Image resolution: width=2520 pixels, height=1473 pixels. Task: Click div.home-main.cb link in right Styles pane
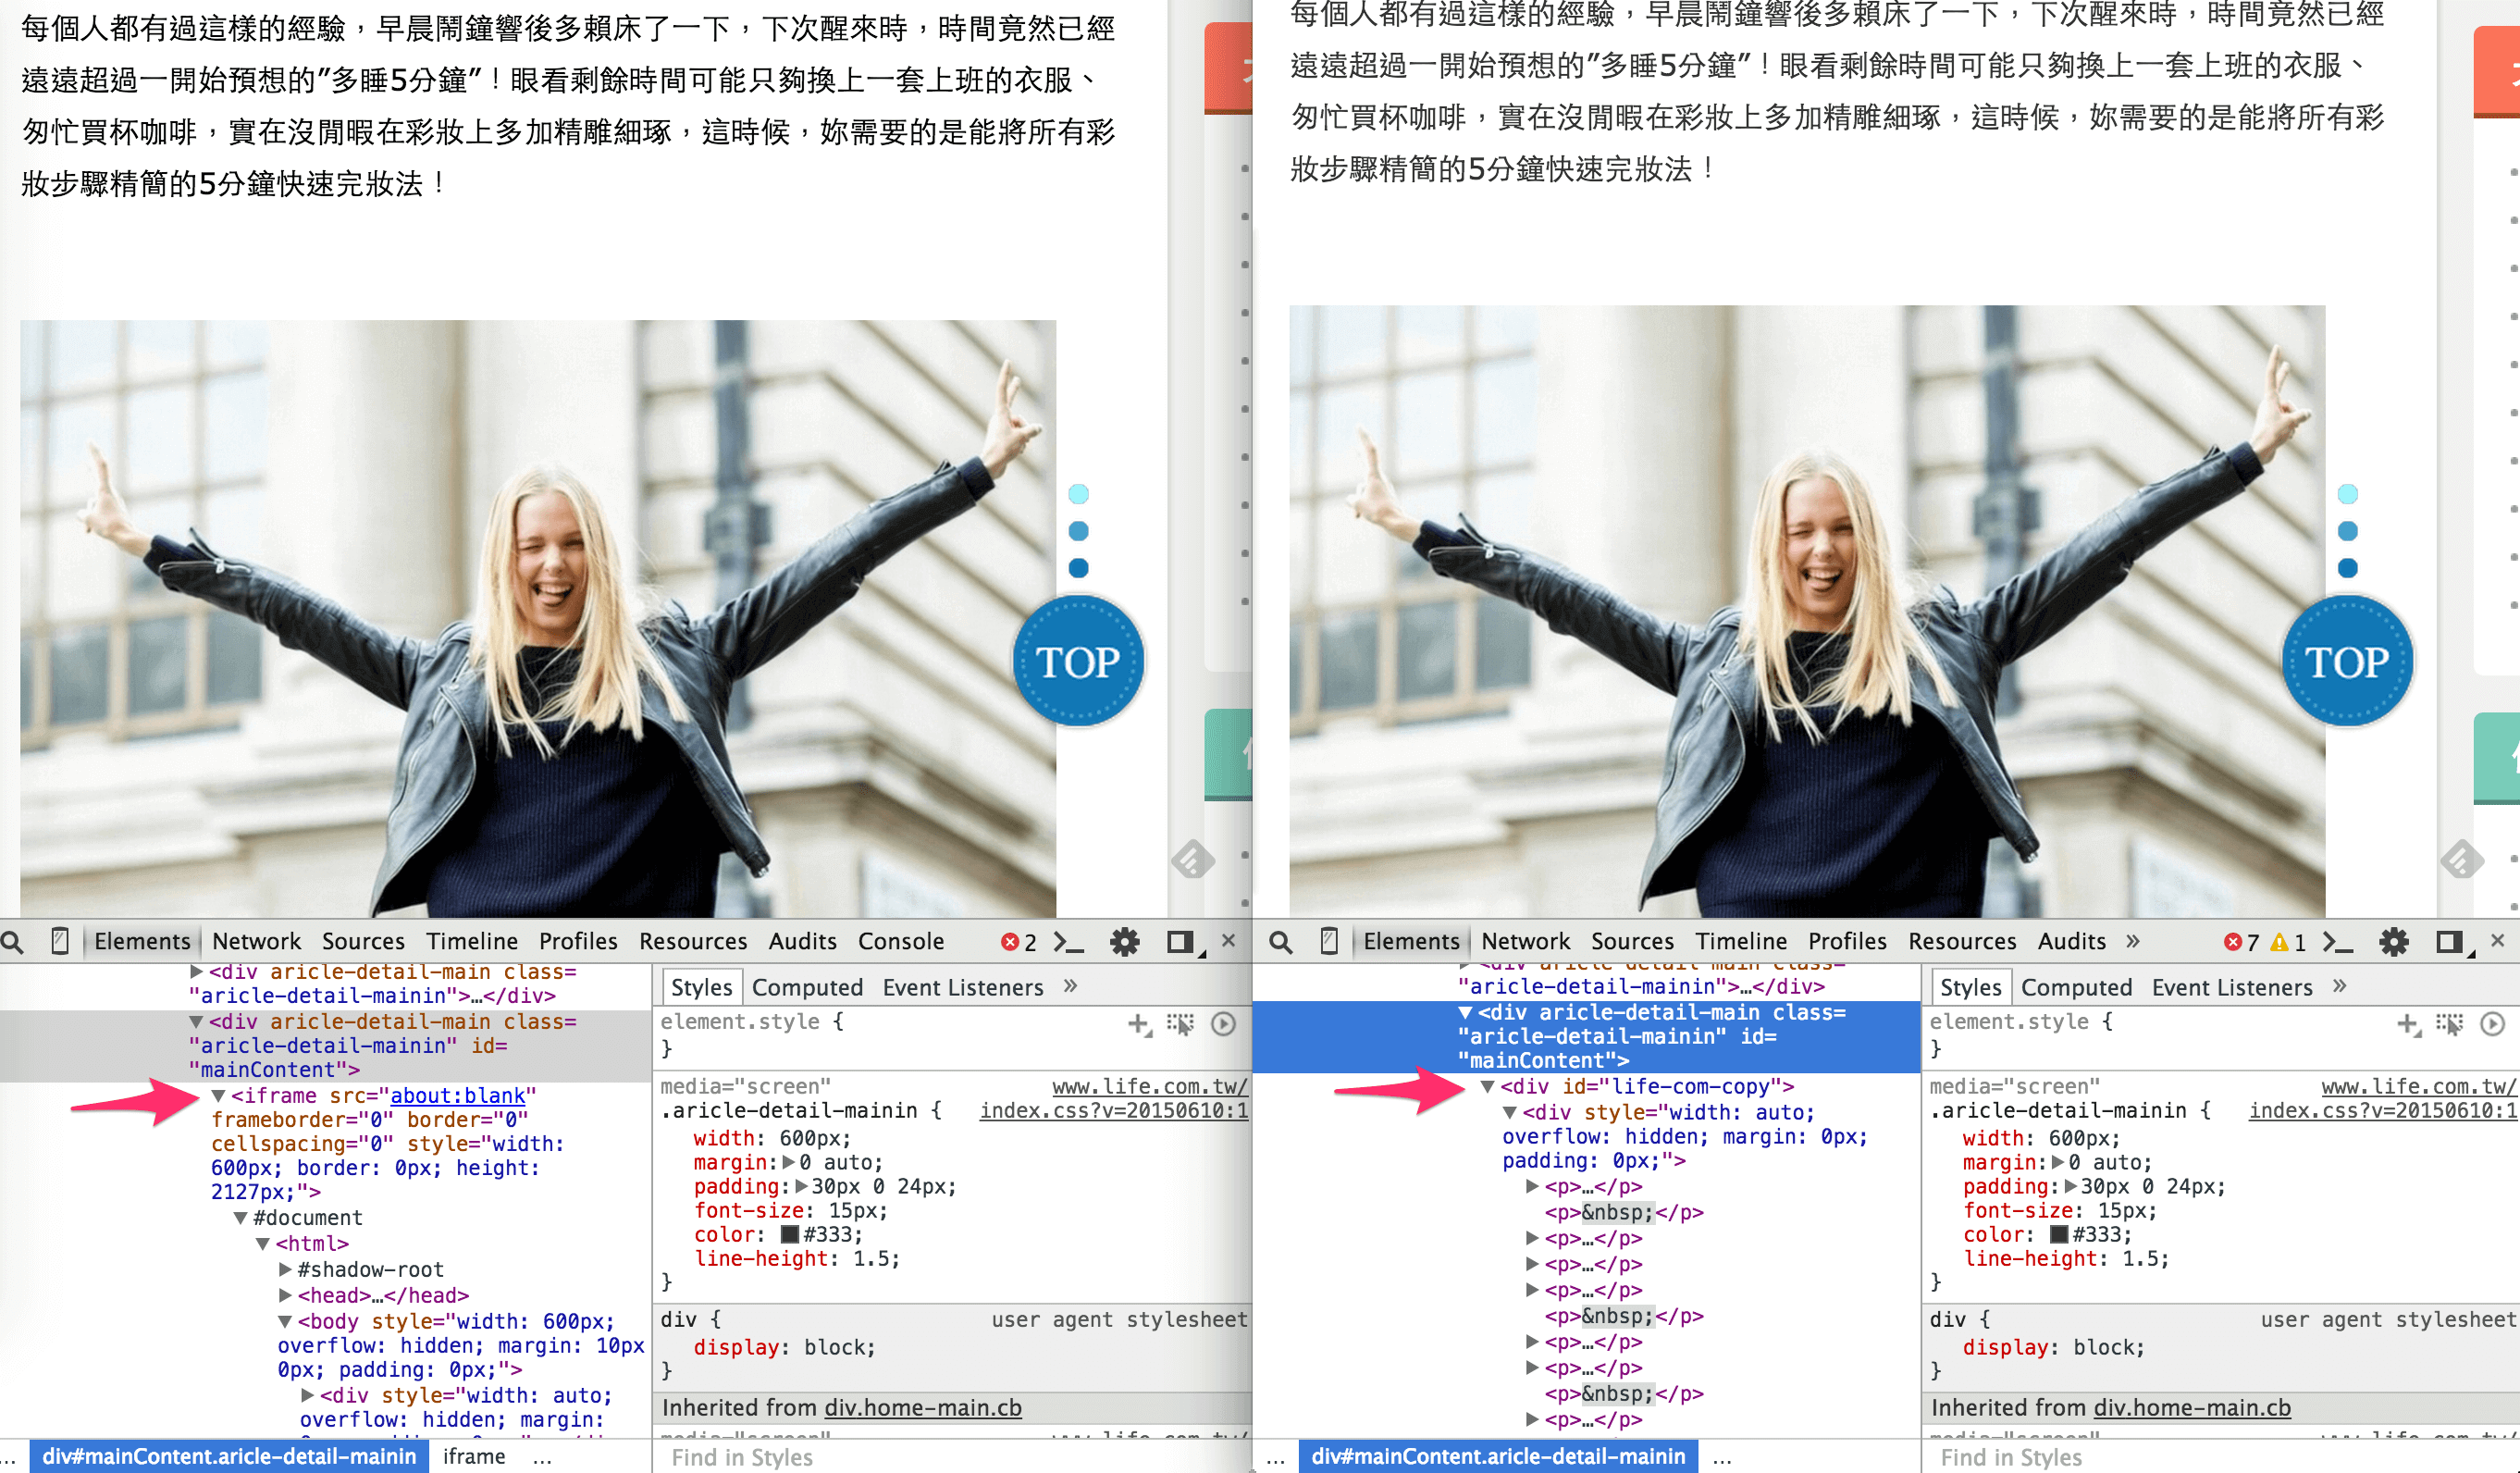tap(2192, 1408)
